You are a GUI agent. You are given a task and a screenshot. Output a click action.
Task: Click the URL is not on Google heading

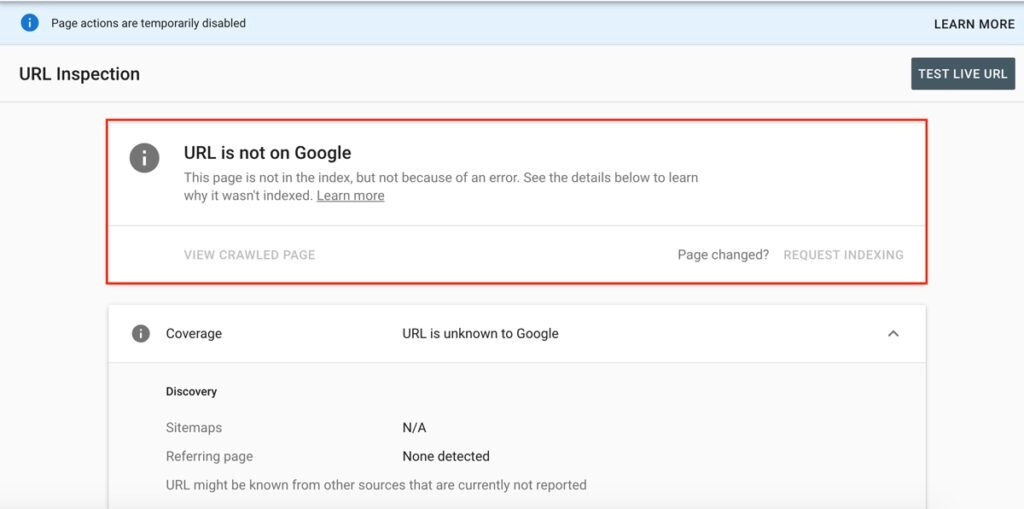267,153
